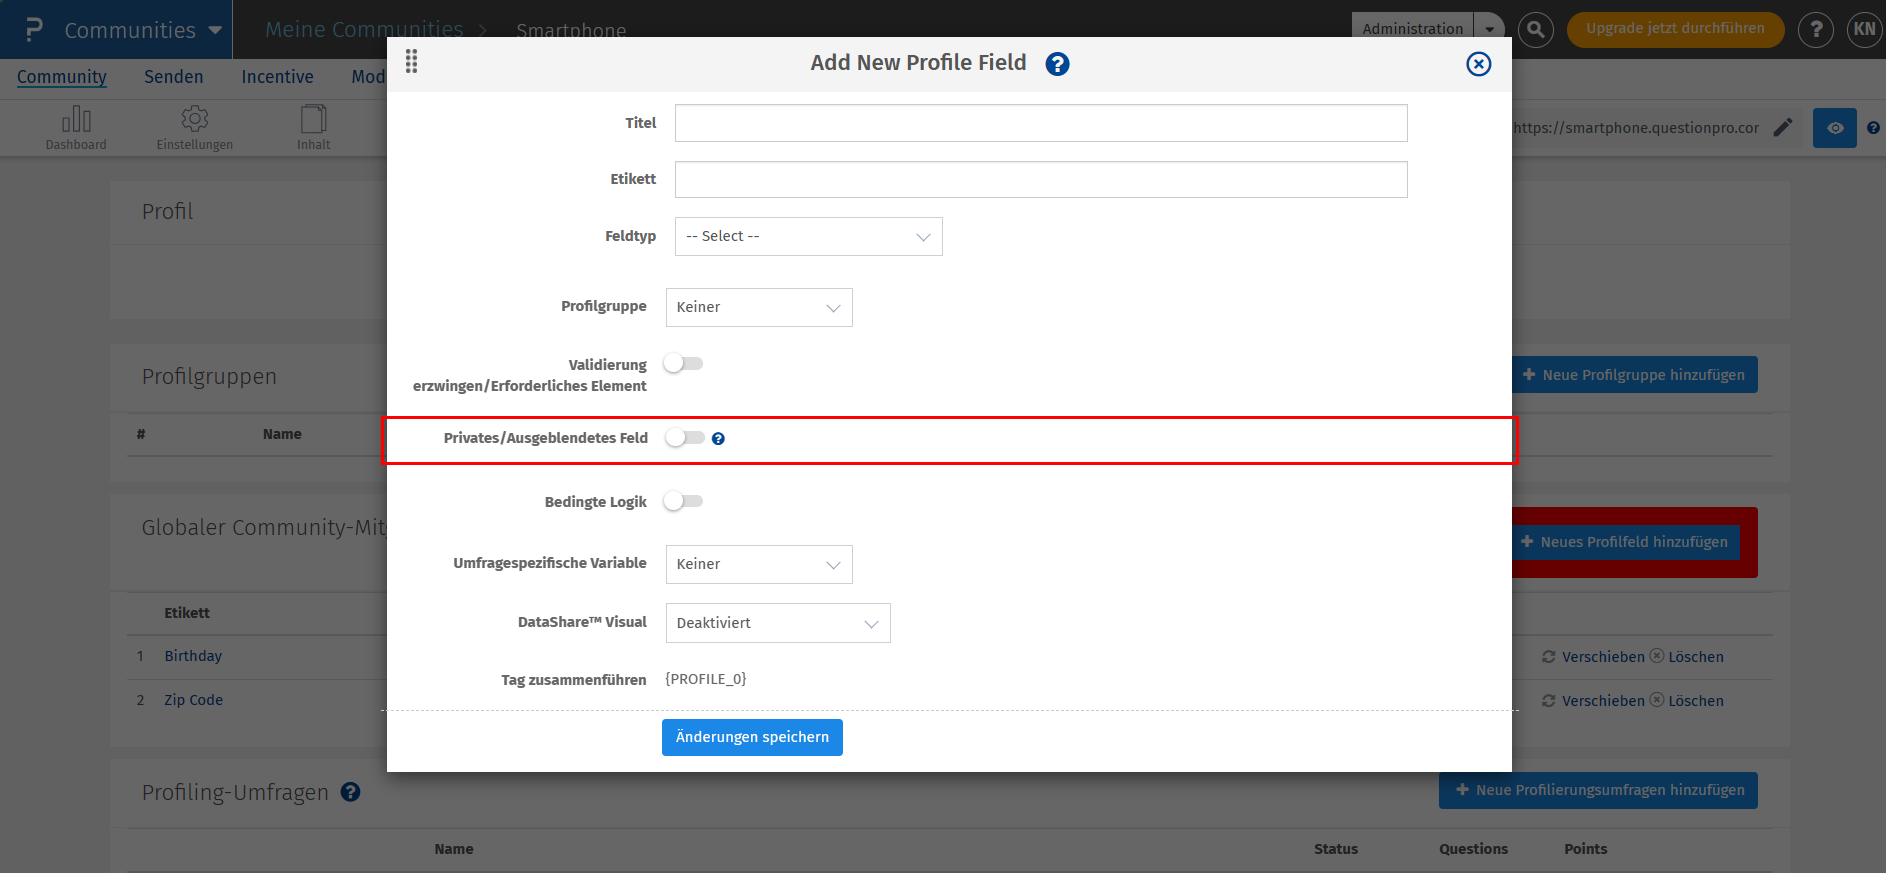
Task: Click the Smartphone breadcrumb text
Action: [x=571, y=30]
